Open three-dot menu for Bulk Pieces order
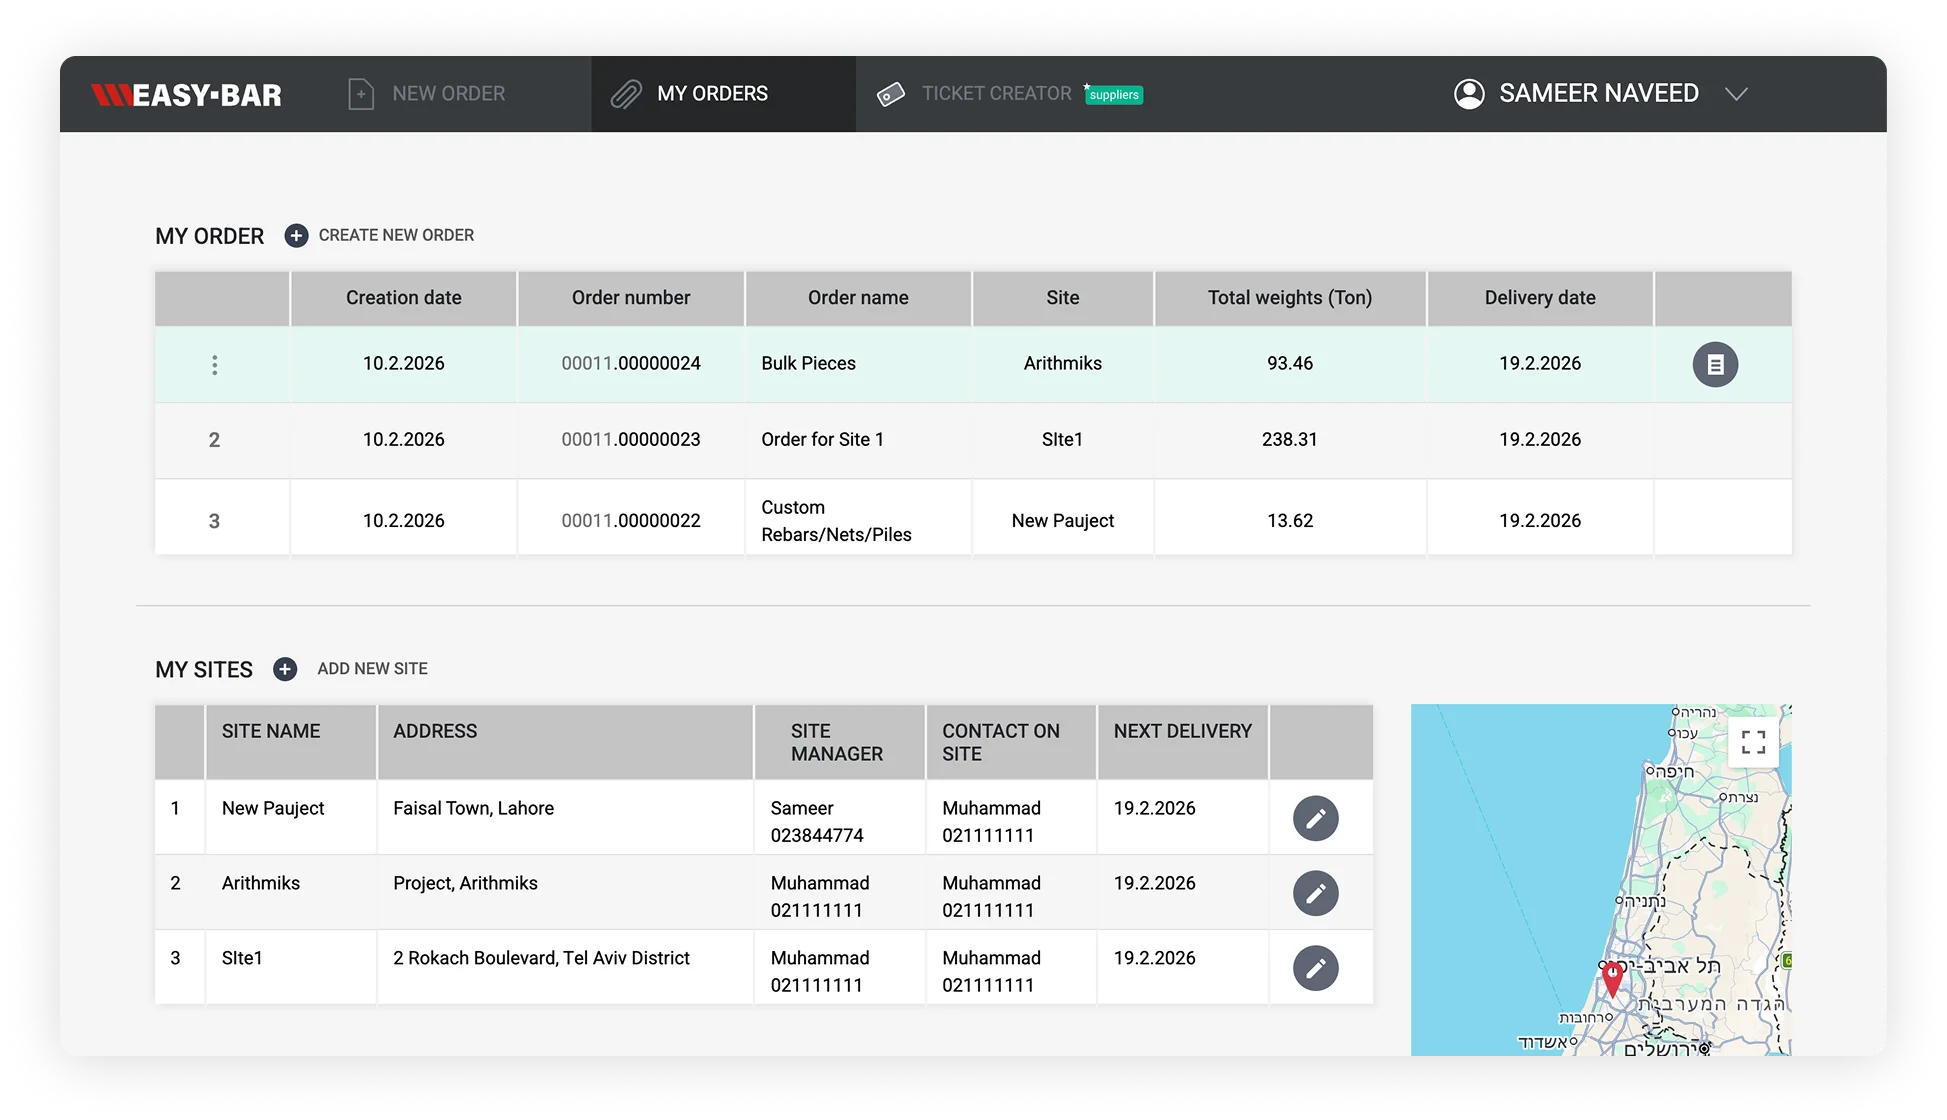This screenshot has height=1120, width=1947. coord(214,365)
